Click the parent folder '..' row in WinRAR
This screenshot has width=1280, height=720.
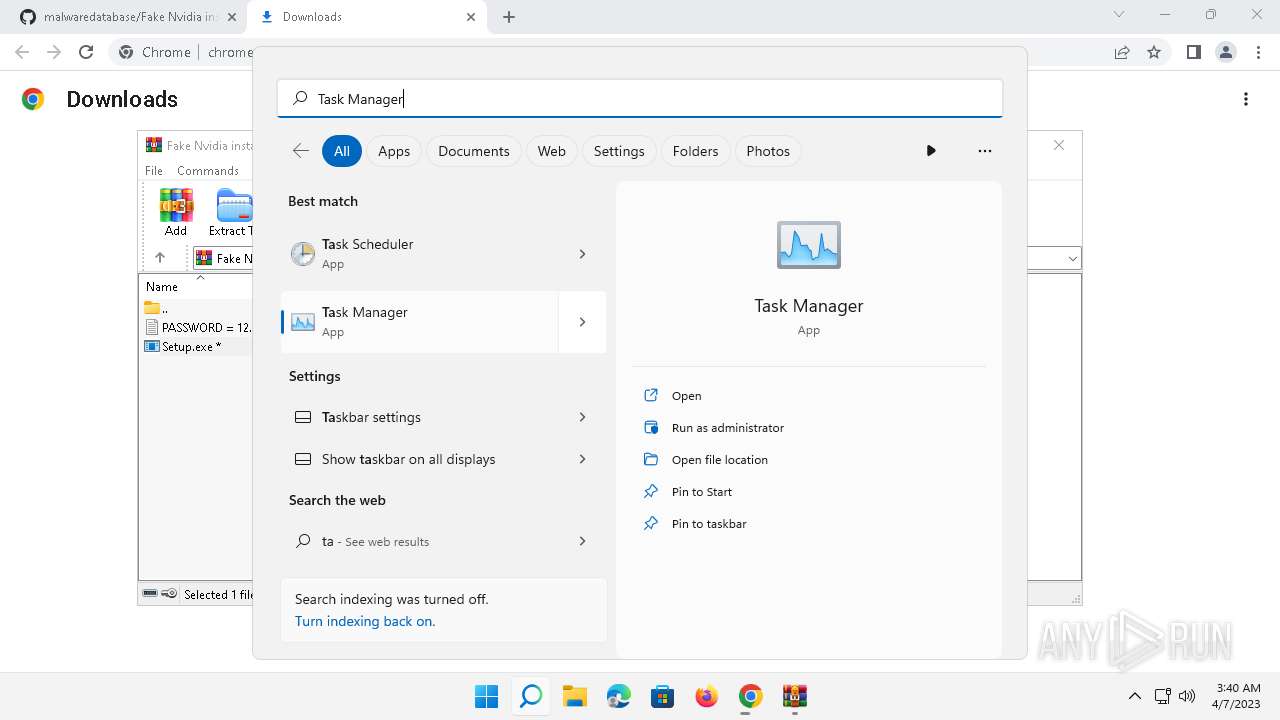(x=156, y=308)
